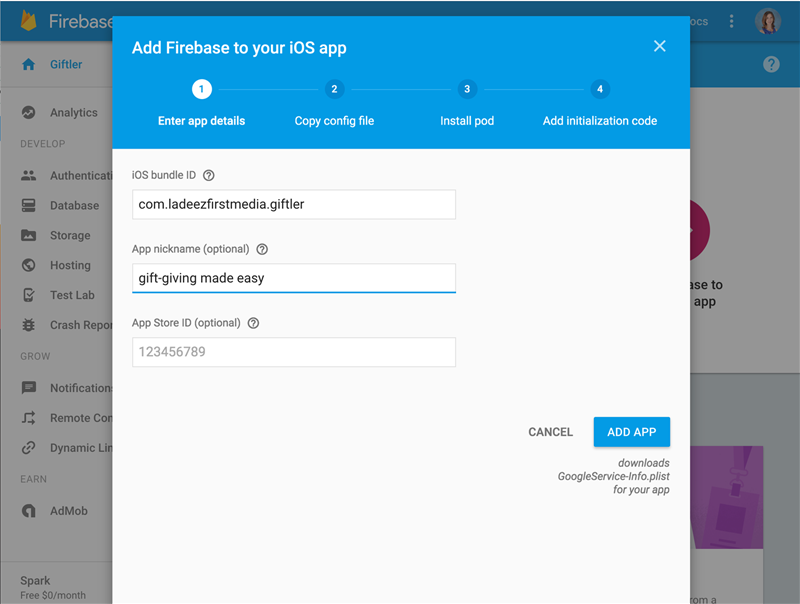Go to step 2 Copy config file
This screenshot has height=604, width=800.
coord(334,89)
